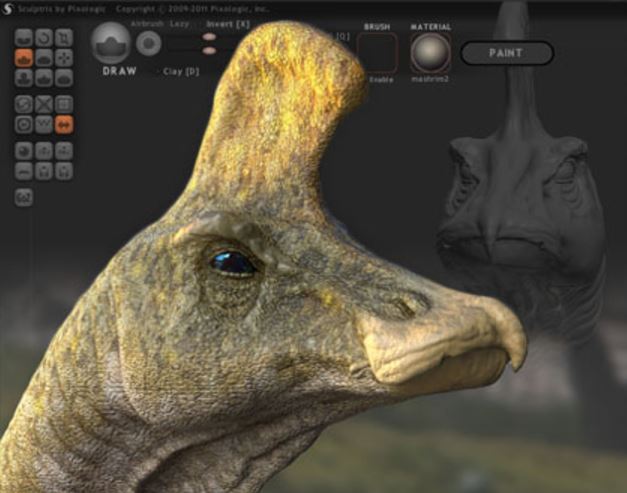Select the Scale tool

click(x=64, y=38)
